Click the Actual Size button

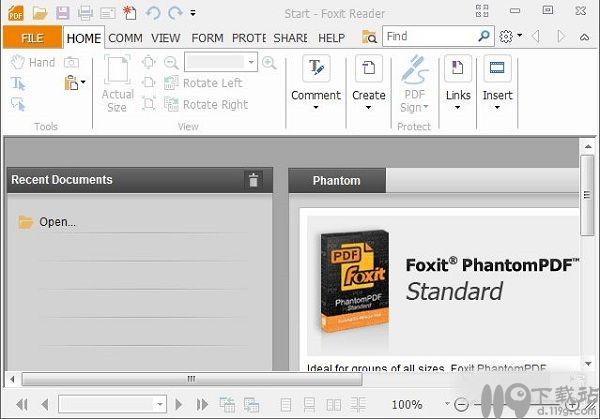point(117,84)
